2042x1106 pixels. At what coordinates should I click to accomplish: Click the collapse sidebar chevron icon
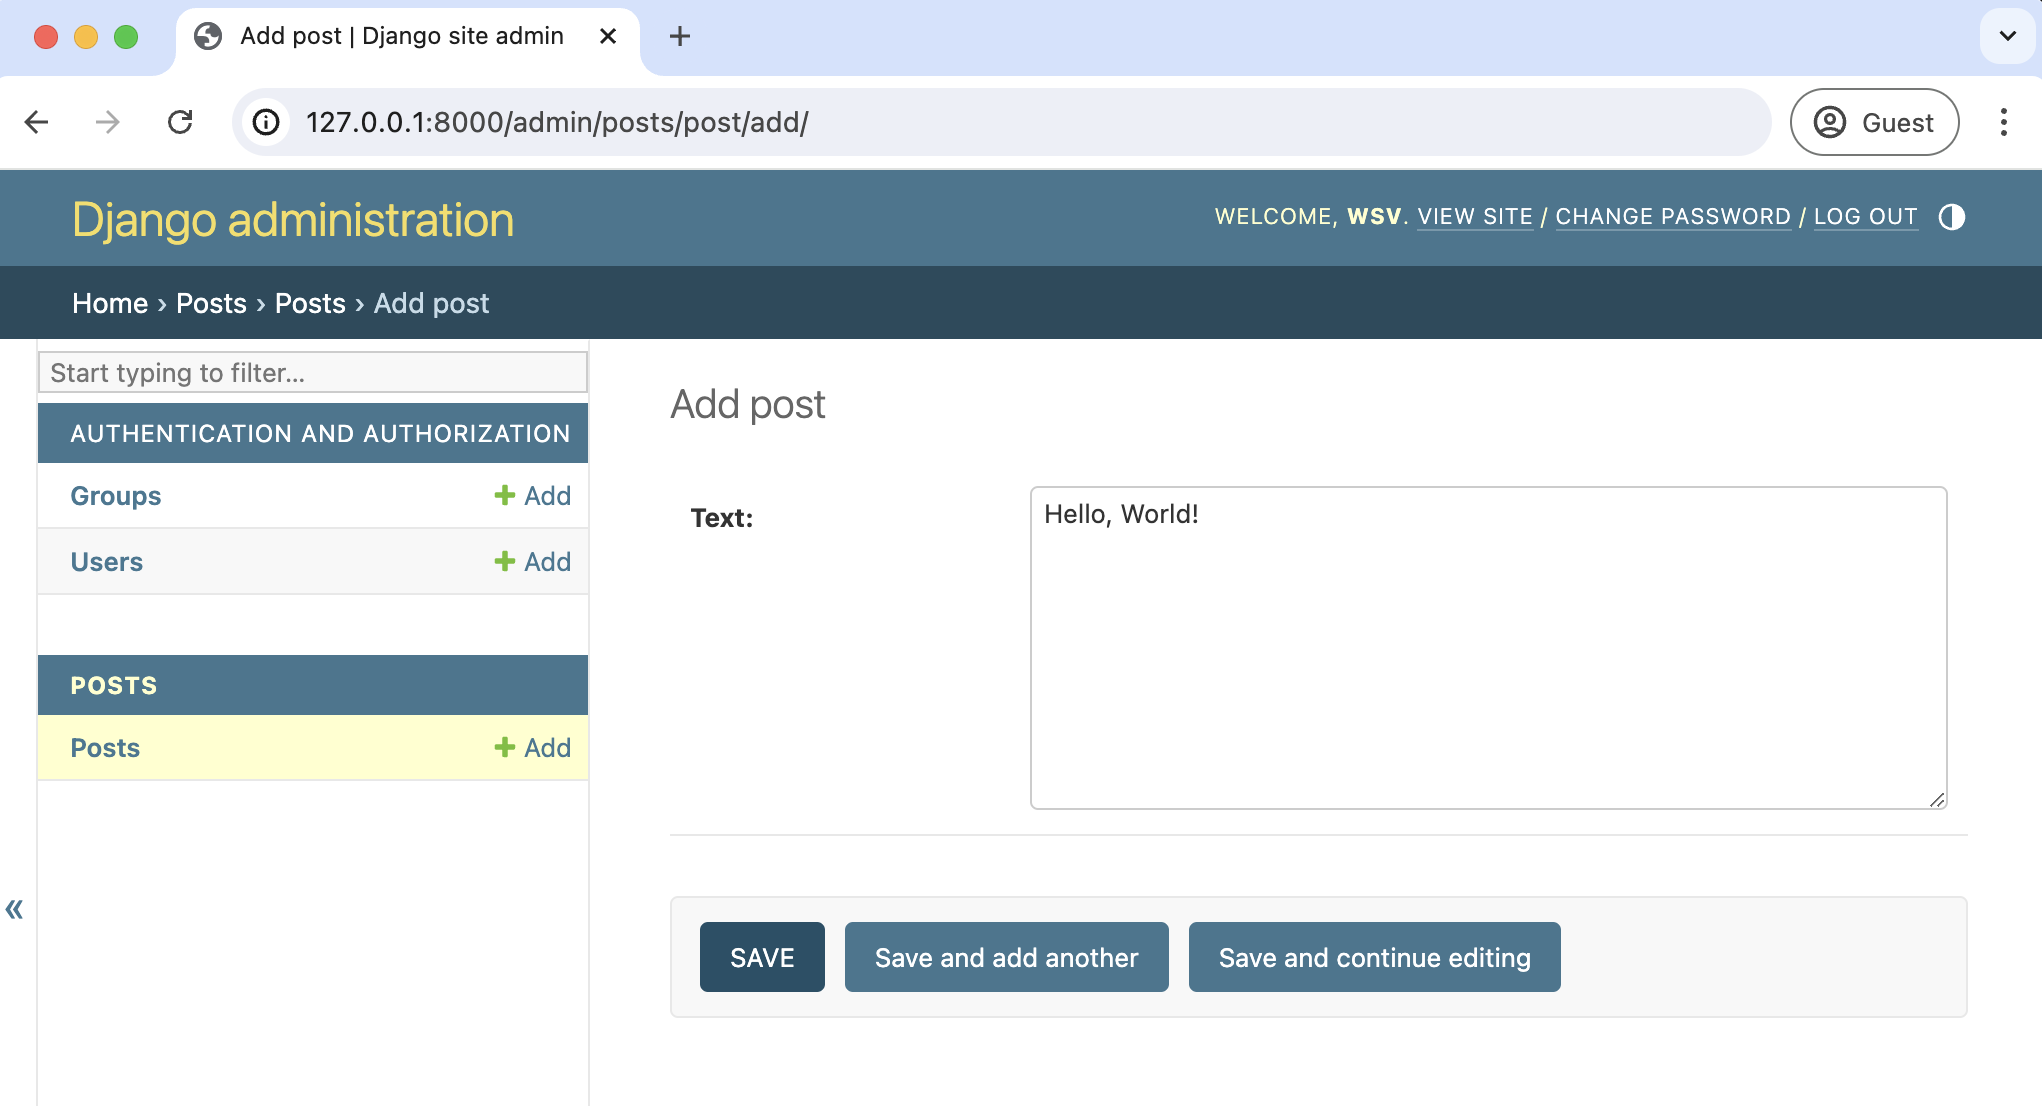16,910
